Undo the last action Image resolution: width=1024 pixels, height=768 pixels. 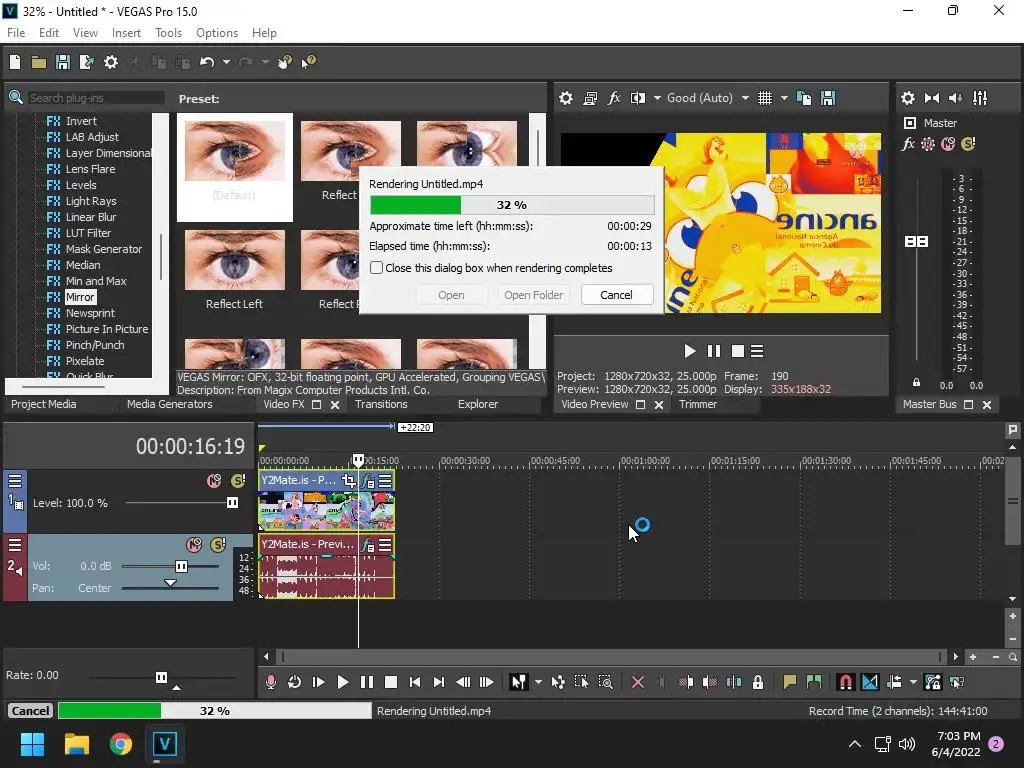pyautogui.click(x=207, y=62)
